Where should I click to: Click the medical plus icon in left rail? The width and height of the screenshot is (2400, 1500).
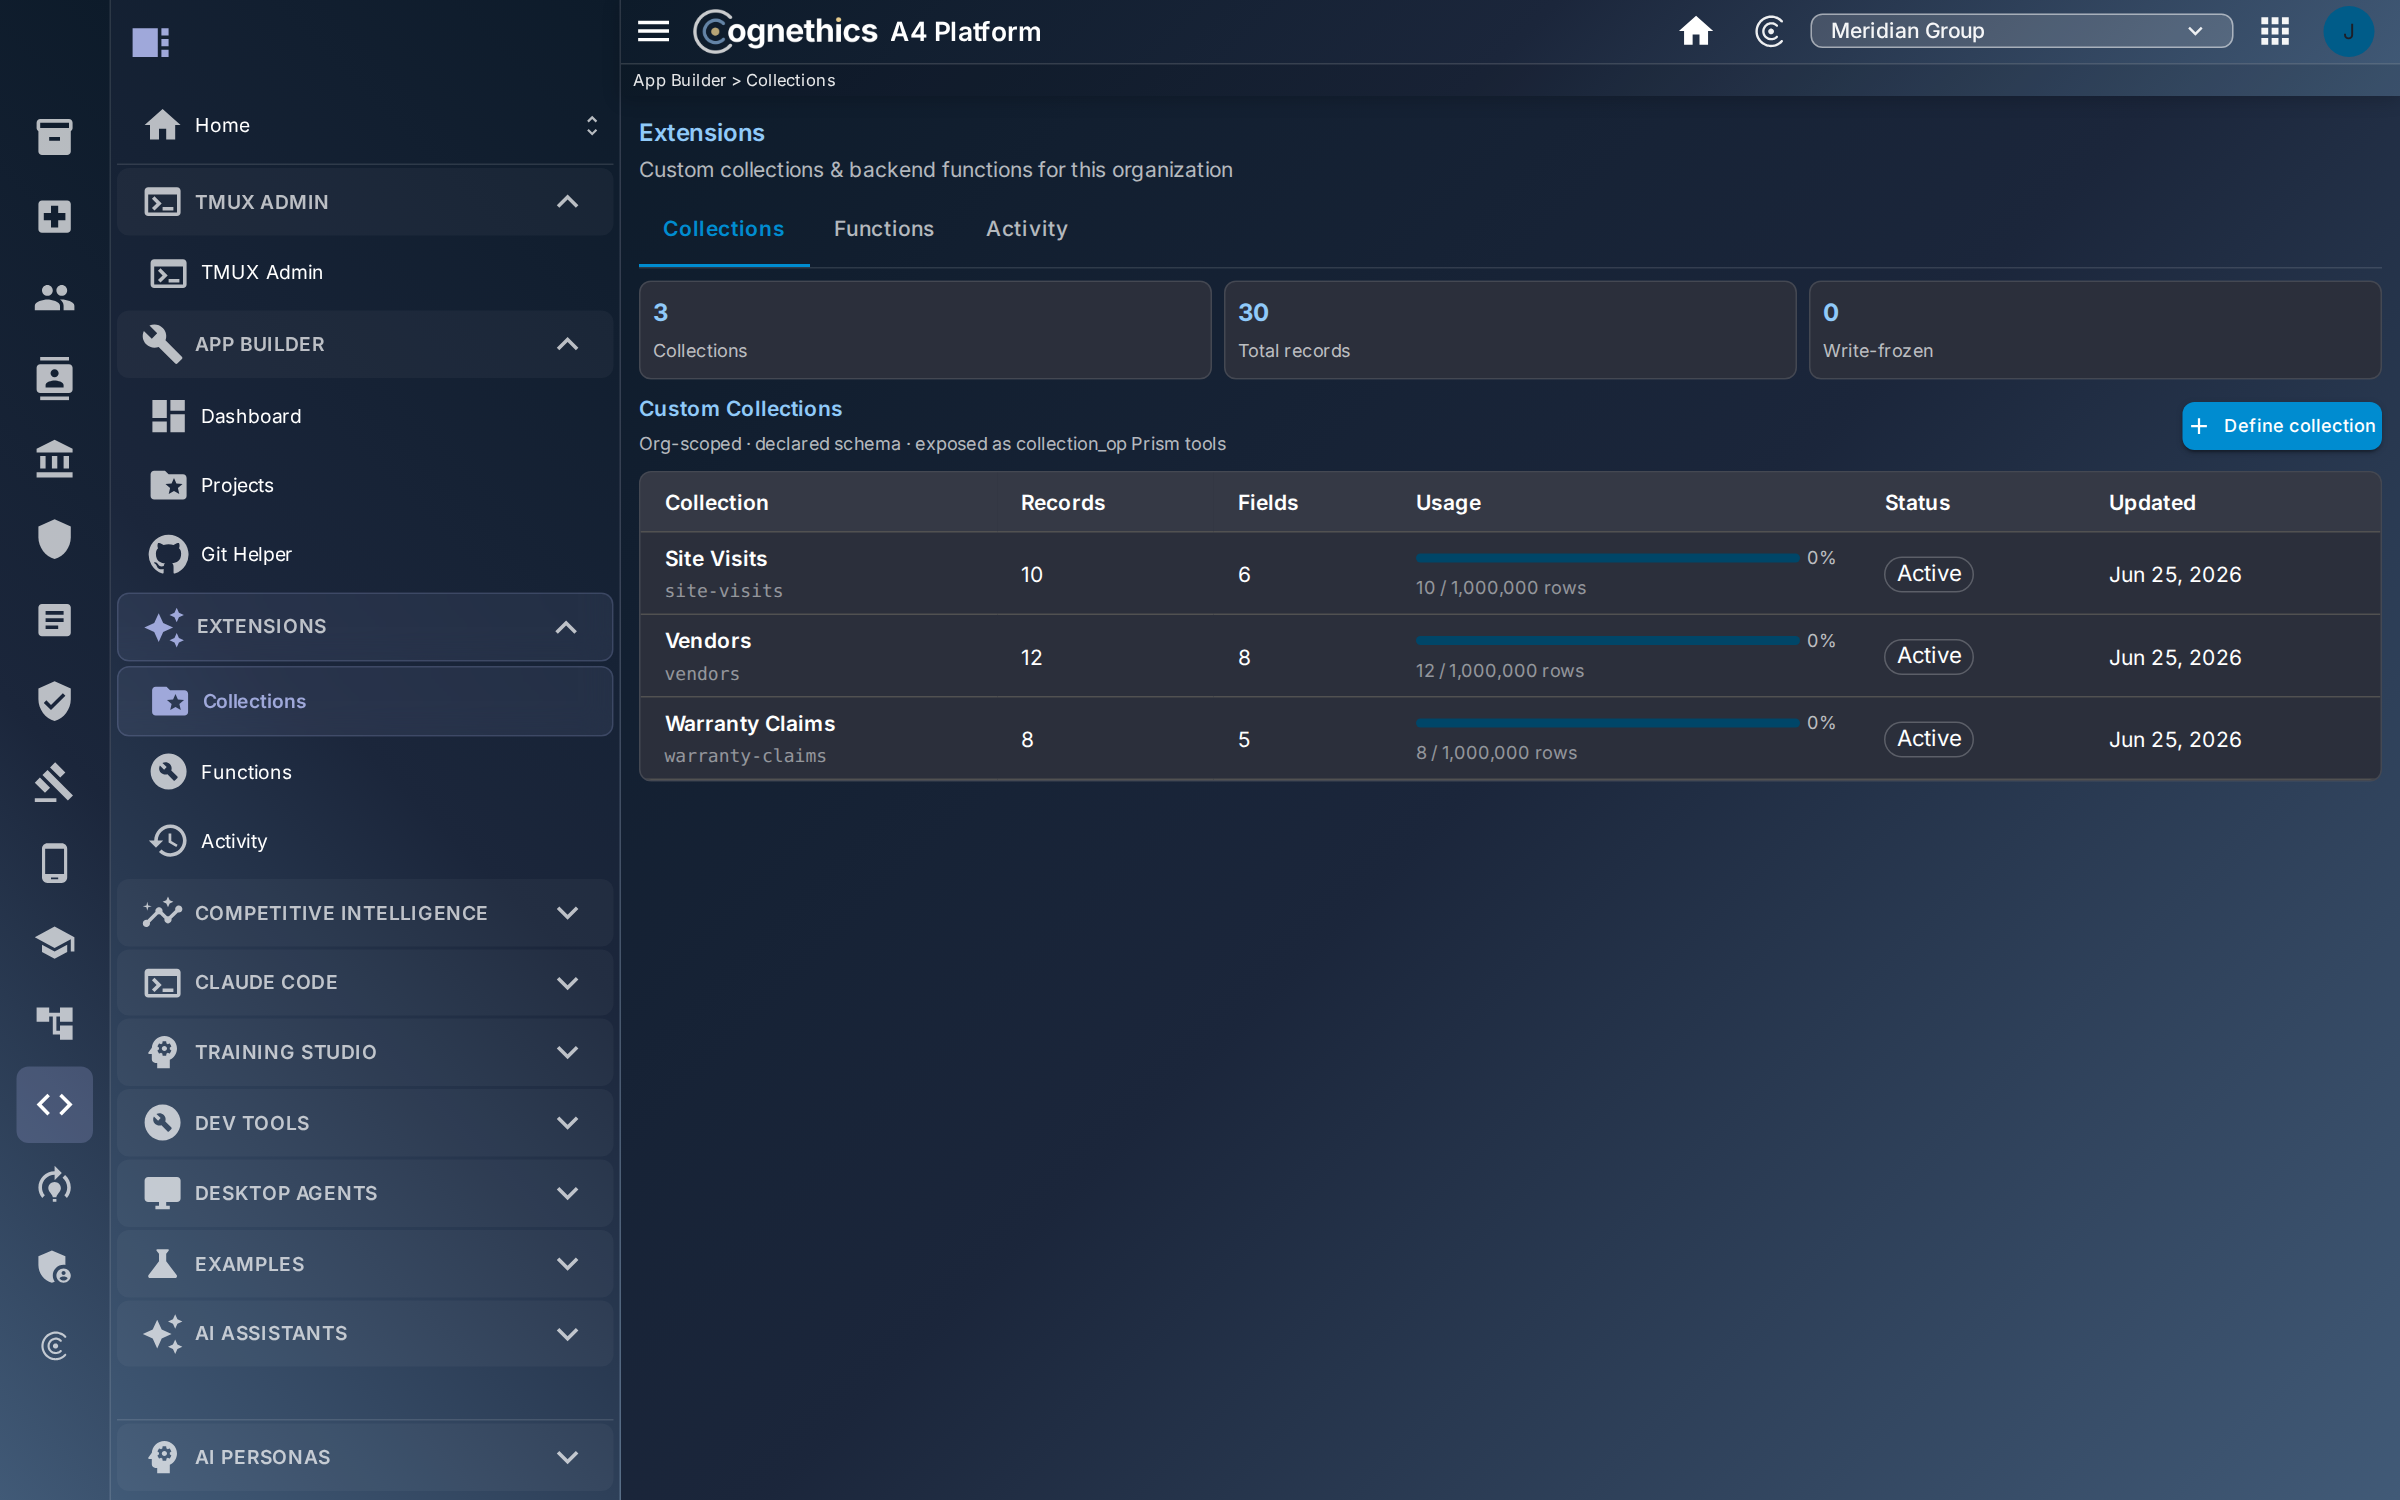(54, 216)
